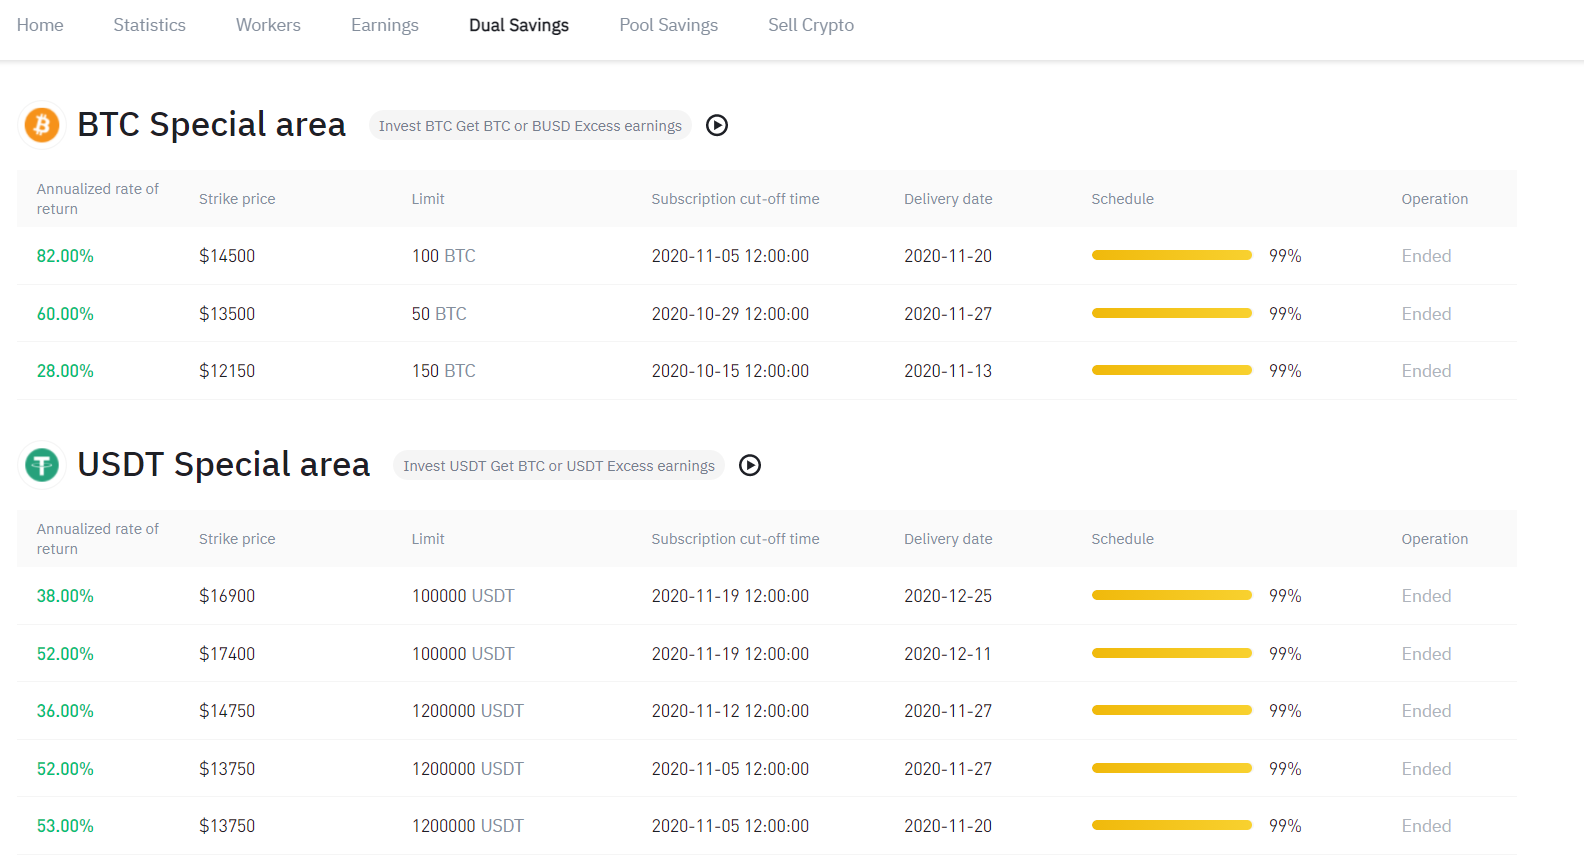Click Ended for the $14500 BTC product
The width and height of the screenshot is (1584, 863).
(x=1426, y=256)
